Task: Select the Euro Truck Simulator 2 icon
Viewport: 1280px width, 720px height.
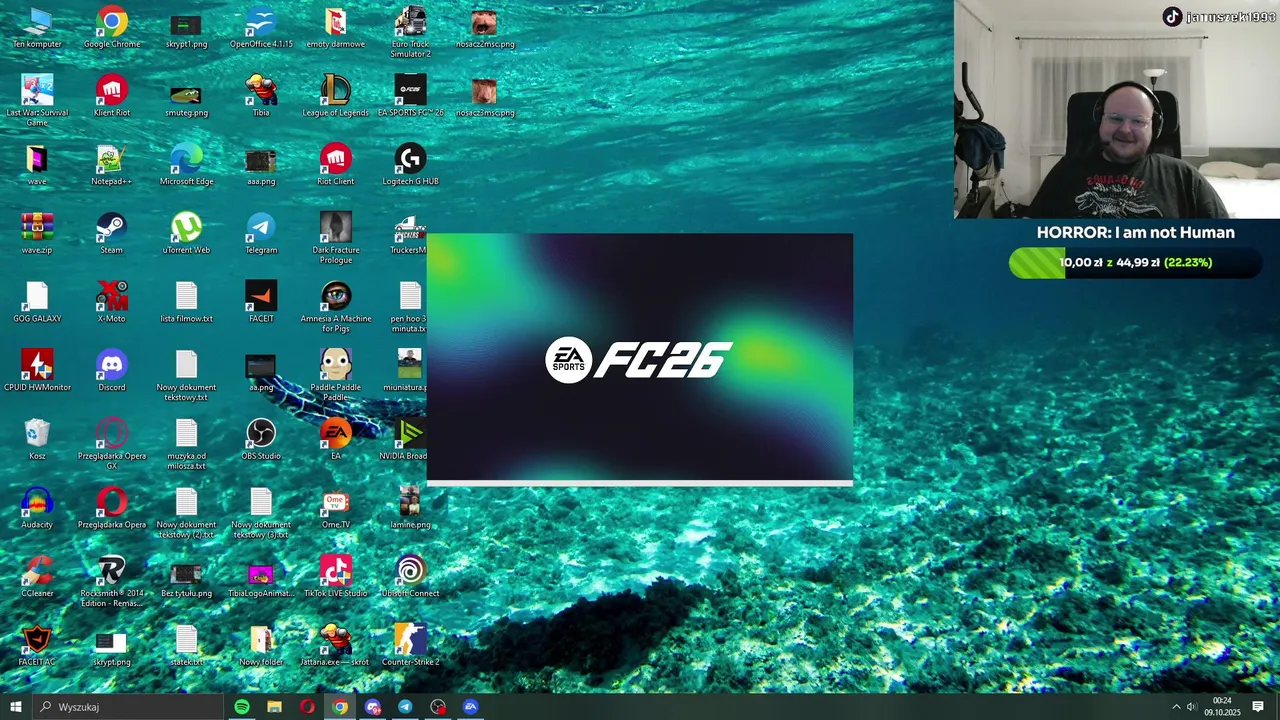Action: (x=410, y=32)
